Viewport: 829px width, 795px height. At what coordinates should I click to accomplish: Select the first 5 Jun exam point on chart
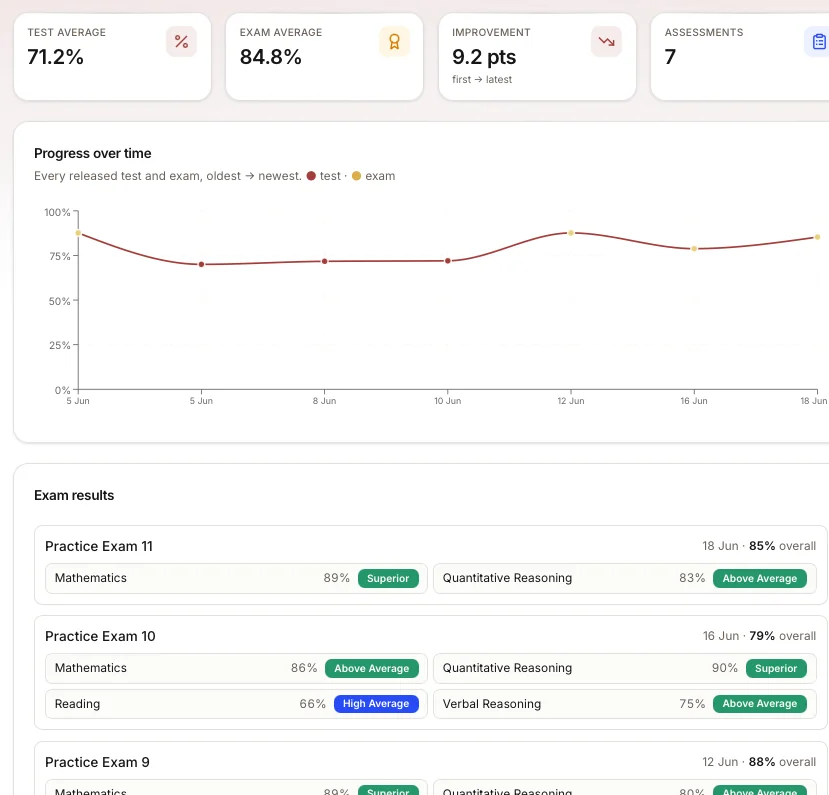(x=78, y=233)
